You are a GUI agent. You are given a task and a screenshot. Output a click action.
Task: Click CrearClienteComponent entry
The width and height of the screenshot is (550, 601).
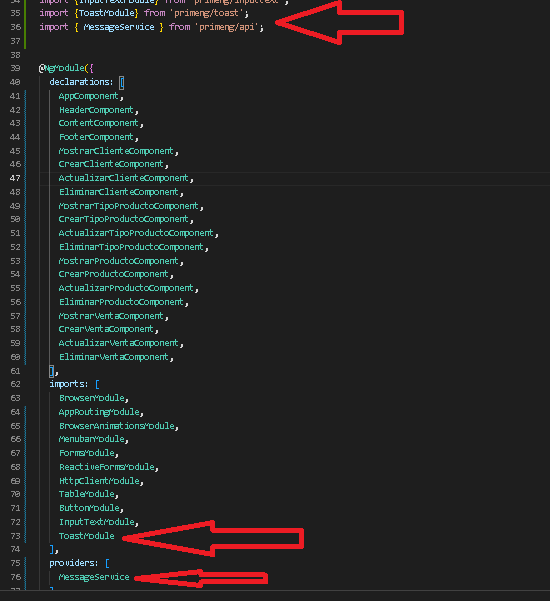click(111, 164)
